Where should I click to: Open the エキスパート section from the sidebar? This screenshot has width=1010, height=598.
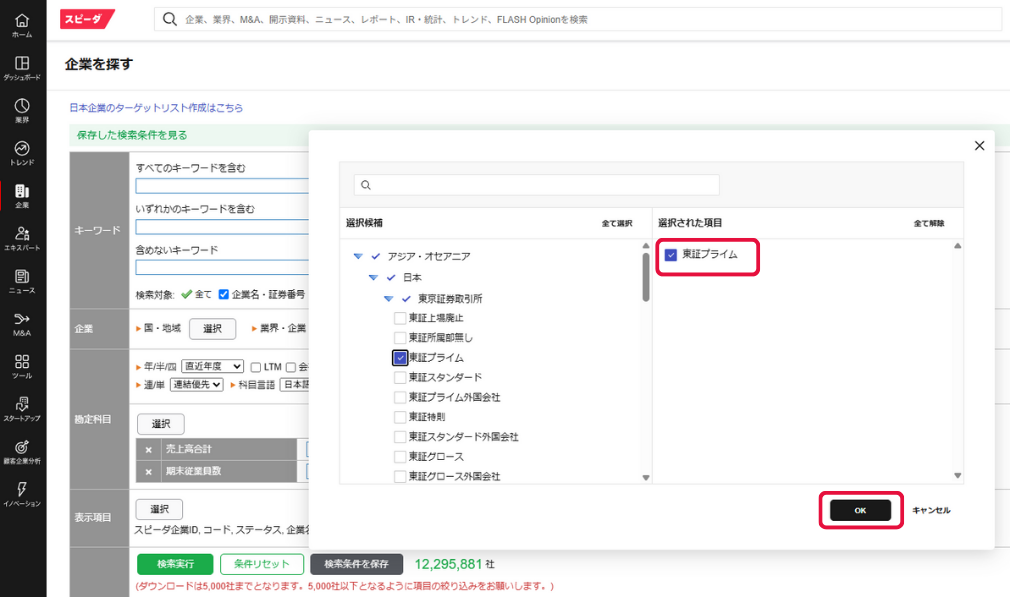22,236
